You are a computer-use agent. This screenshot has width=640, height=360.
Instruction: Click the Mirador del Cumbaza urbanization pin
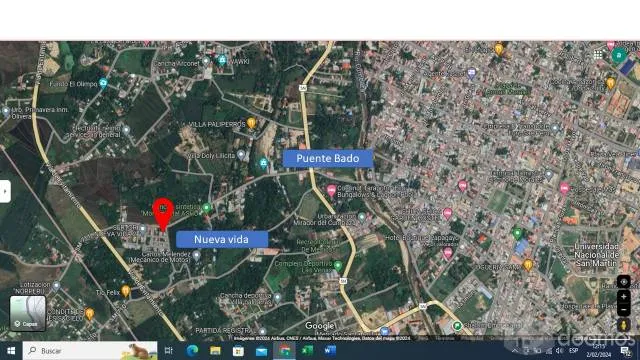pyautogui.click(x=362, y=217)
